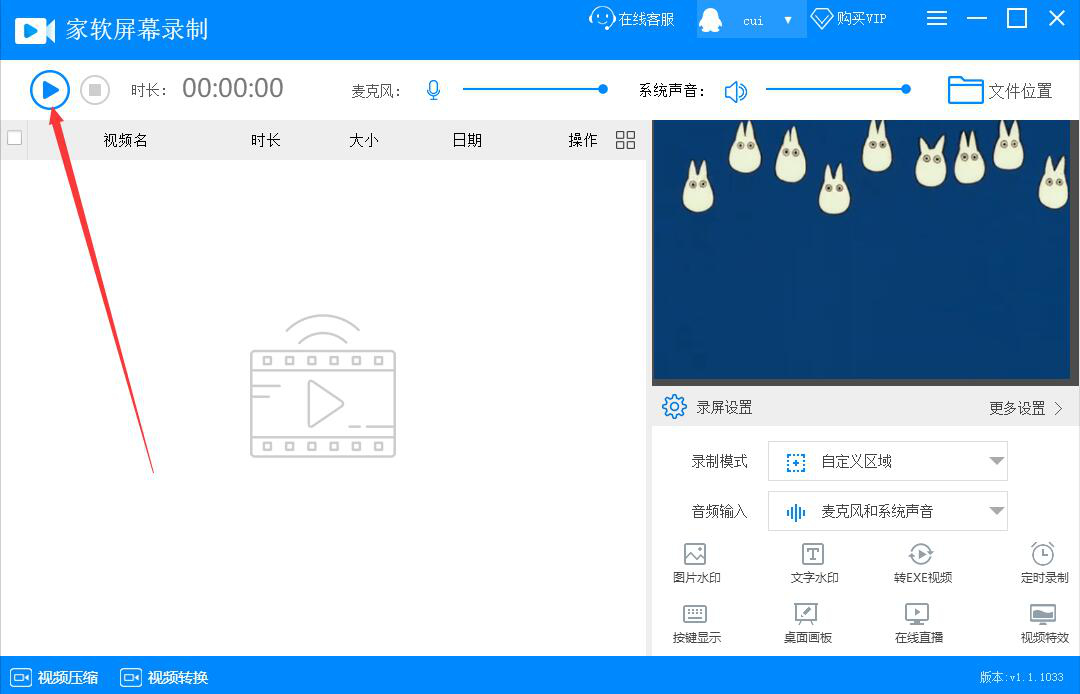The height and width of the screenshot is (694, 1080).
Task: Close the recorder window
Action: [1057, 18]
